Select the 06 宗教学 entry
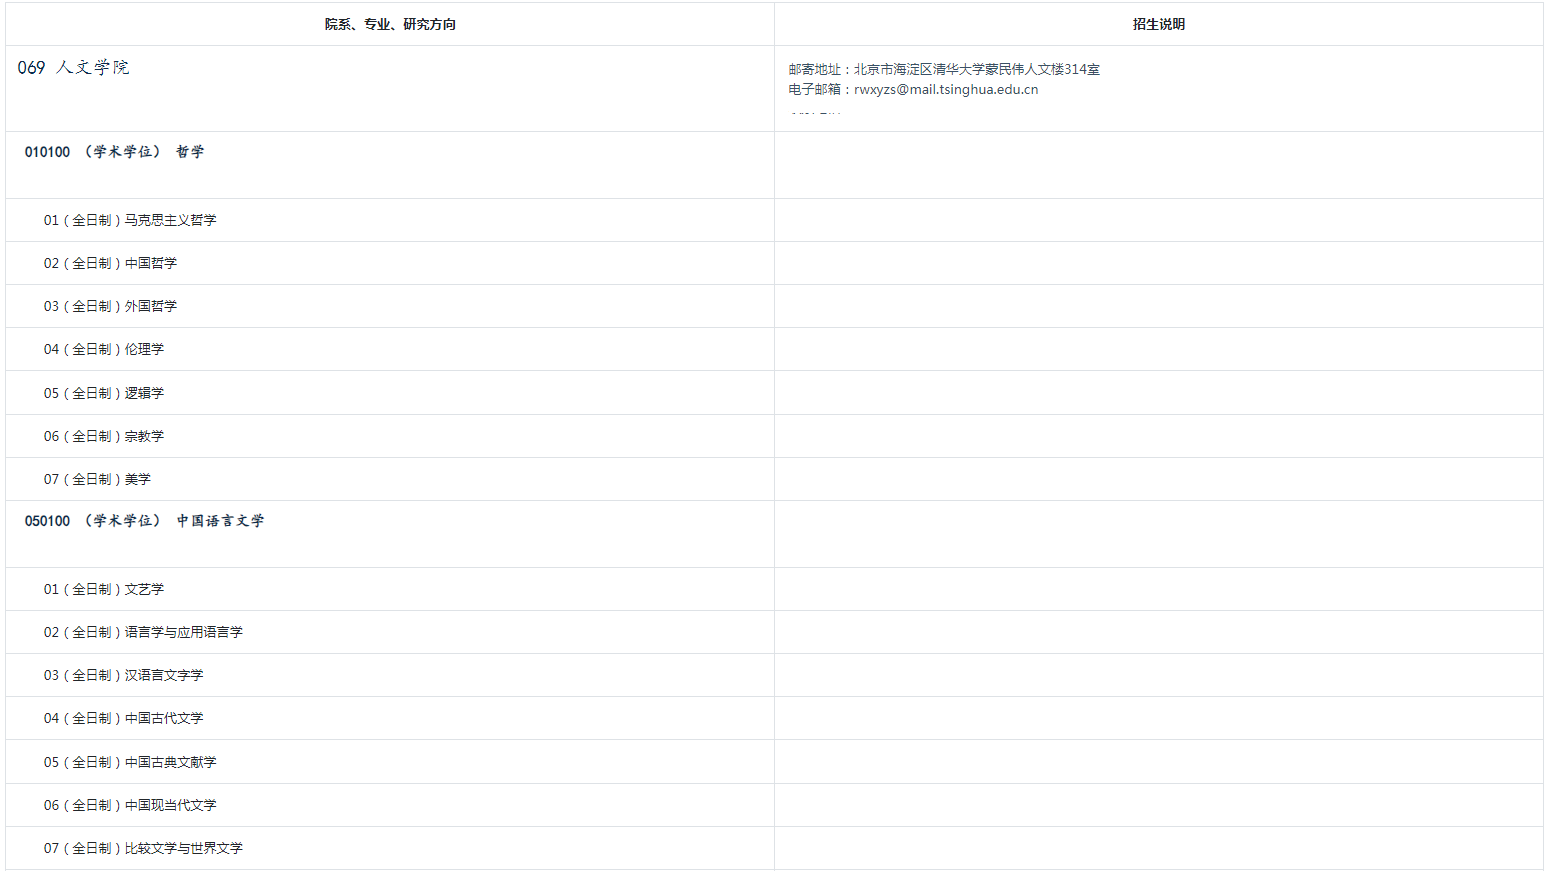This screenshot has width=1550, height=871. click(x=104, y=436)
